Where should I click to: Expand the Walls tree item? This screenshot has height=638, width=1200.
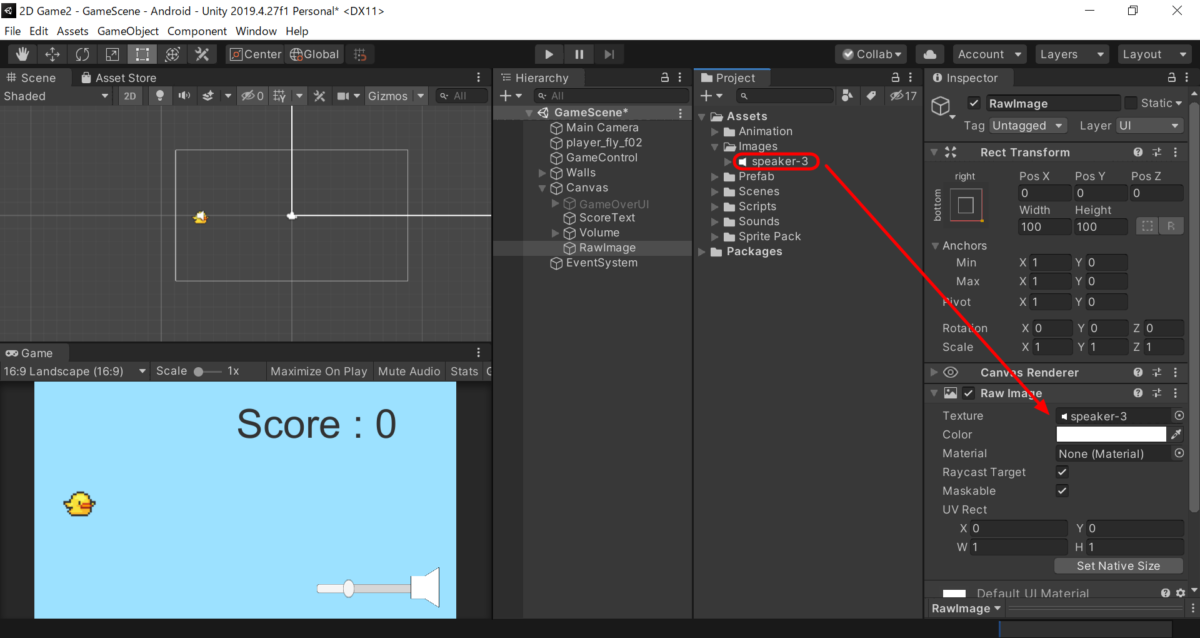pos(543,173)
